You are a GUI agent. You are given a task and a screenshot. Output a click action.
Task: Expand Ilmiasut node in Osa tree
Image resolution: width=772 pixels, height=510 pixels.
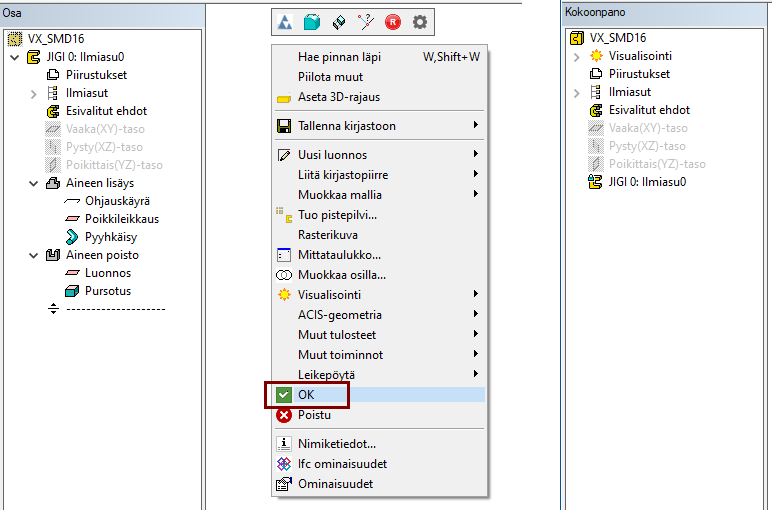click(33, 94)
